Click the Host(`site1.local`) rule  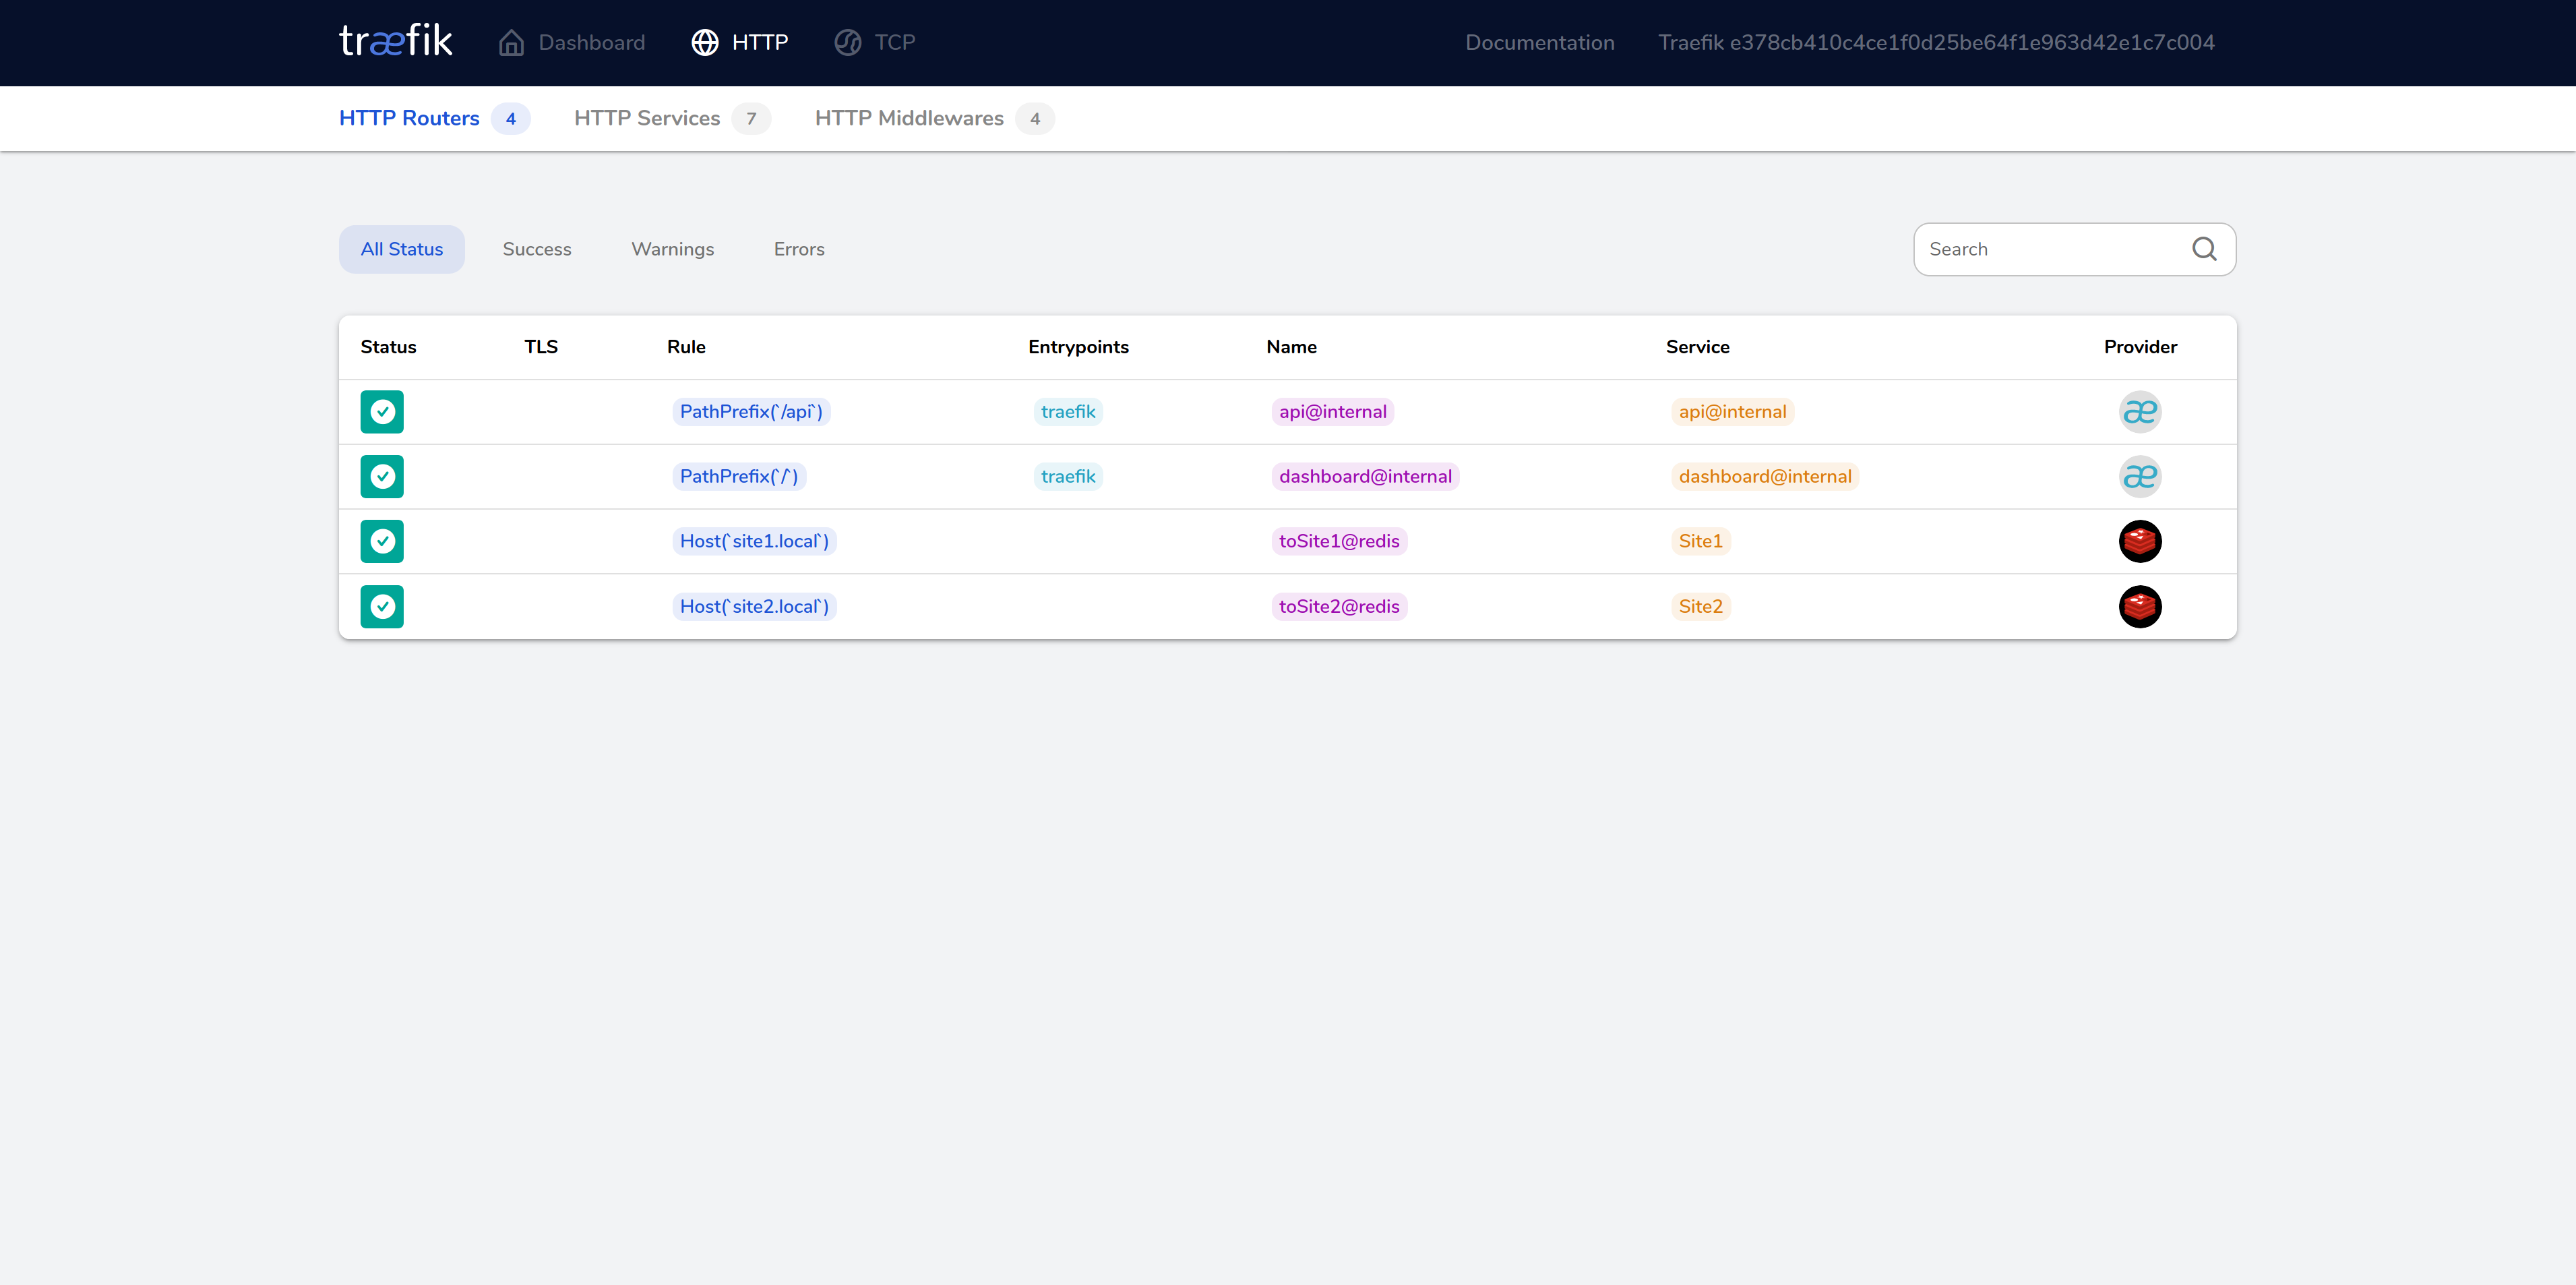pyautogui.click(x=754, y=541)
